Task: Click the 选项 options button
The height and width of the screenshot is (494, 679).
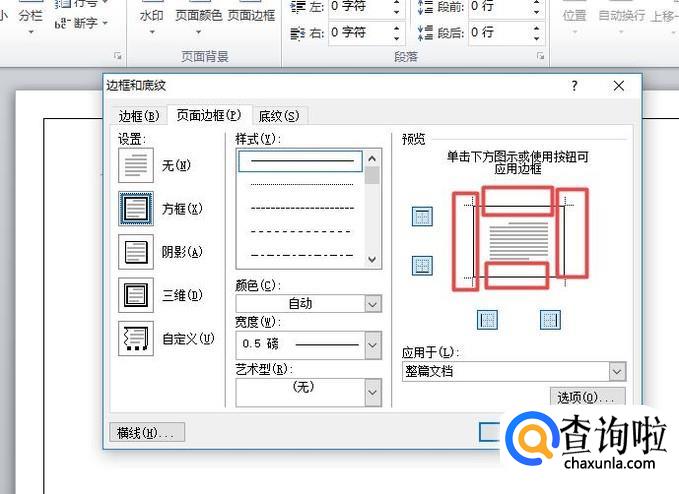Action: coord(587,397)
